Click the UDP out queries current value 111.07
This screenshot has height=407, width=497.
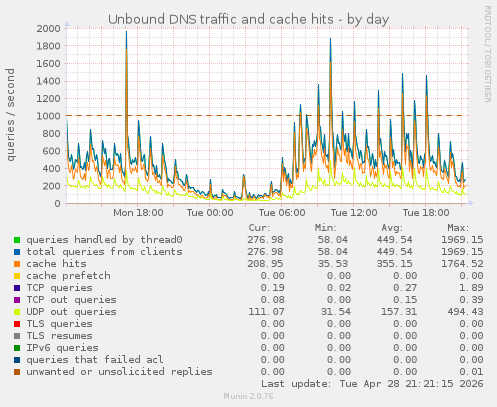point(266,312)
